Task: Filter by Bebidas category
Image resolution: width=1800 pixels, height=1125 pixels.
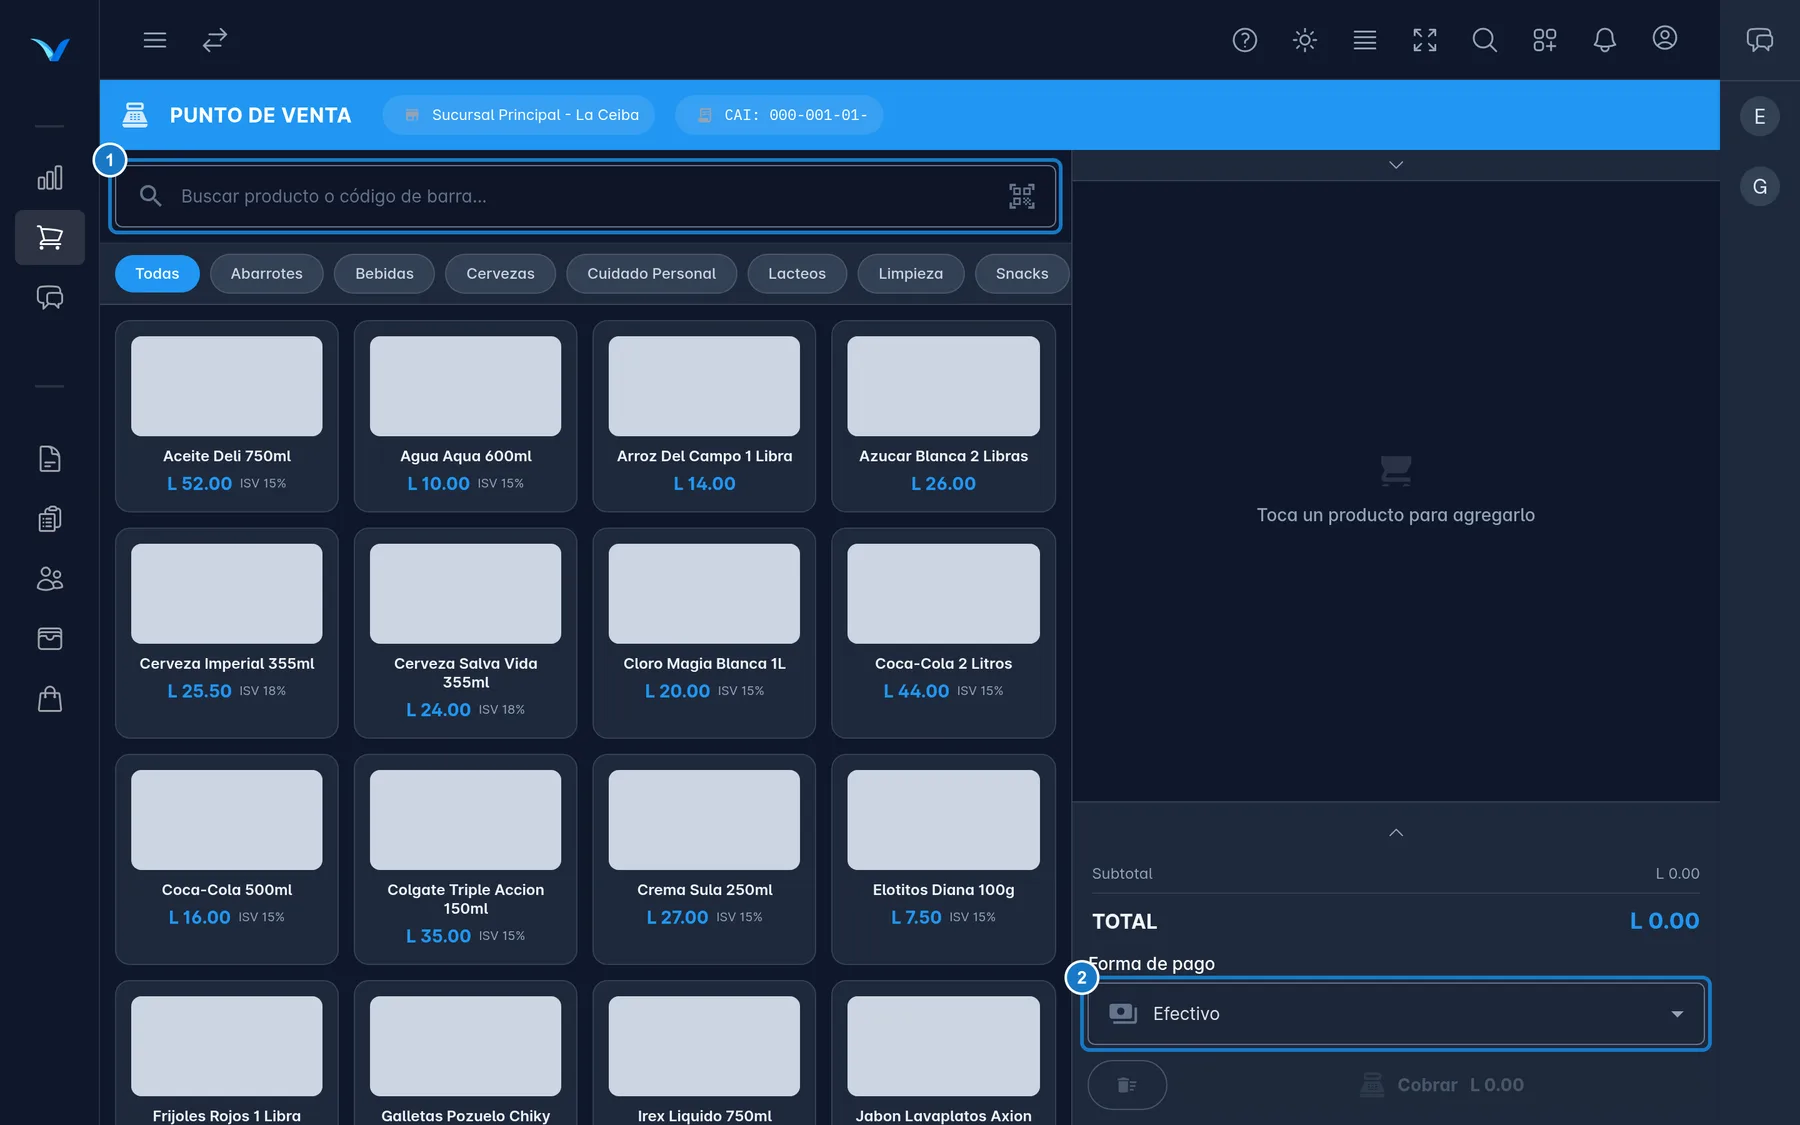Action: pyautogui.click(x=385, y=274)
